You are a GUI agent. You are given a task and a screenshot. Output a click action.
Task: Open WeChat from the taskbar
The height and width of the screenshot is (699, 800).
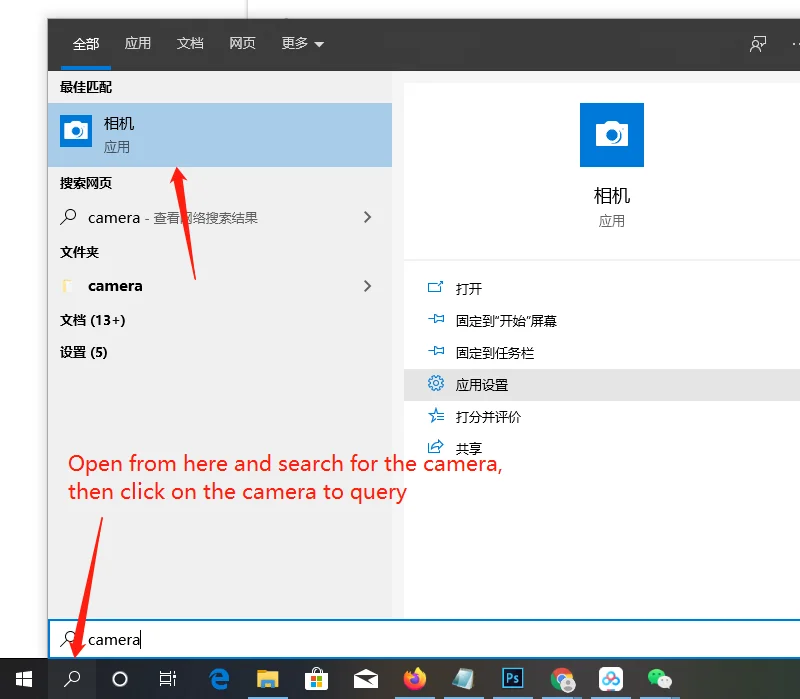(660, 679)
